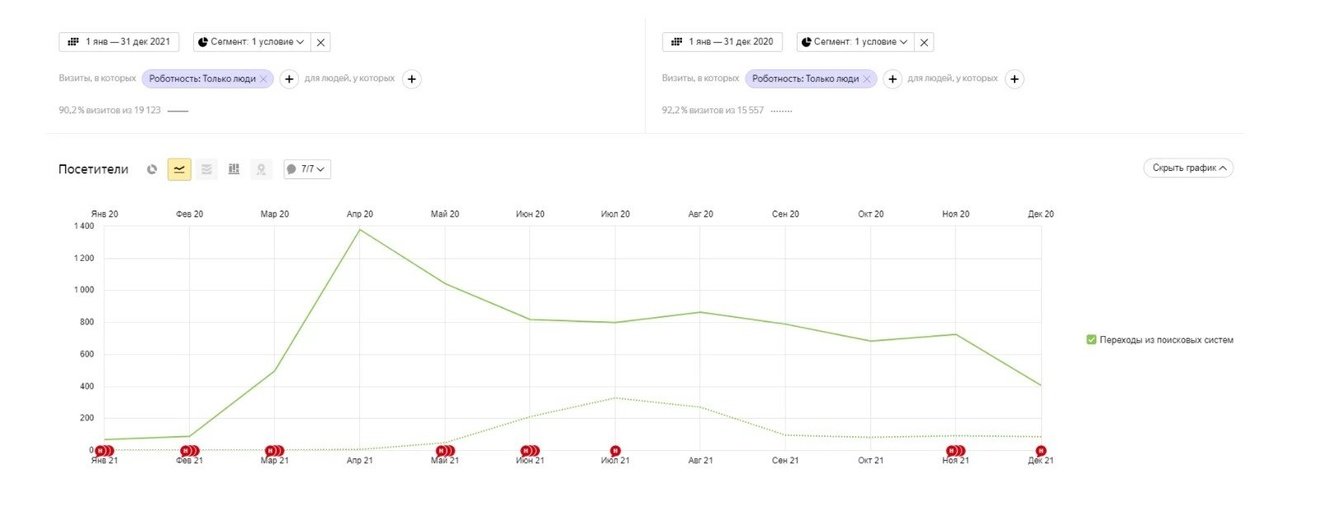1340x517 pixels.
Task: Add a visit condition in the 2020 segment
Action: (893, 79)
